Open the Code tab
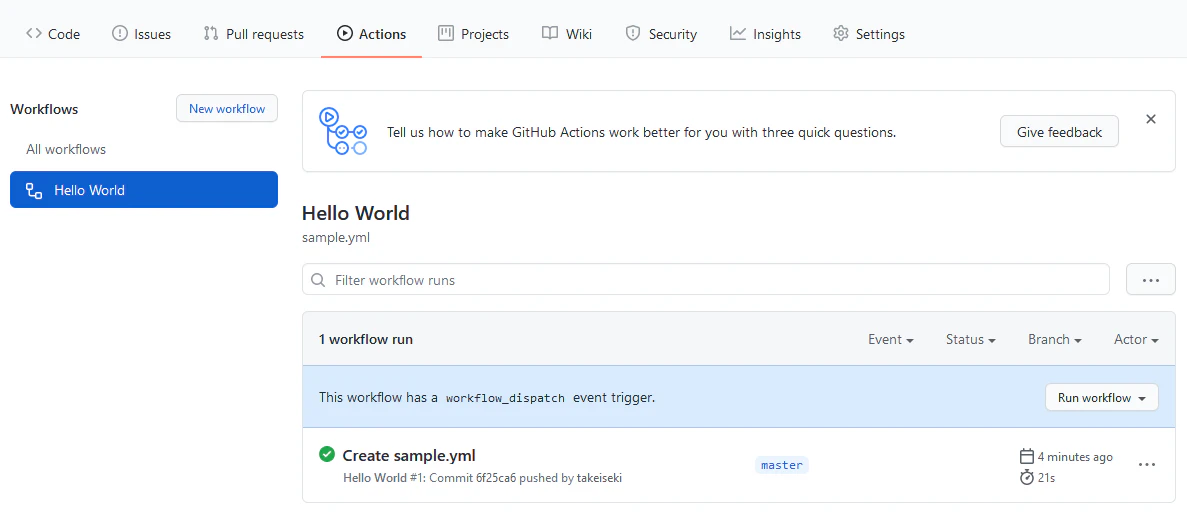The width and height of the screenshot is (1187, 521). click(53, 34)
